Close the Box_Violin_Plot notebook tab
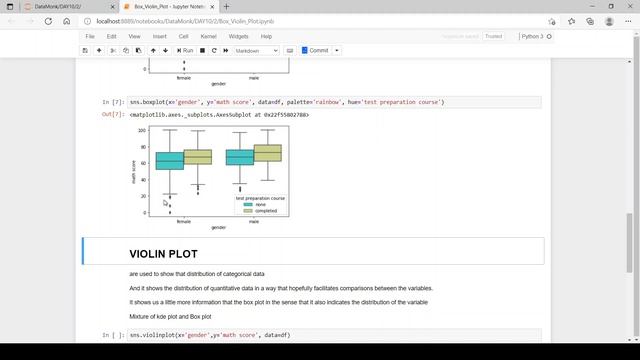The height and width of the screenshot is (360, 640). 212,7
